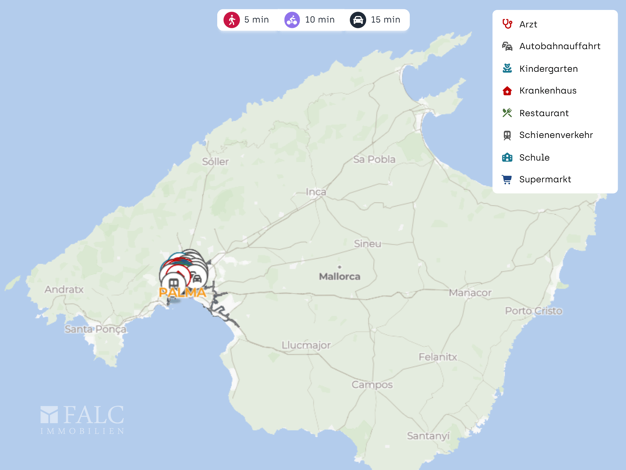Open the train marker on map above Palma
The width and height of the screenshot is (626, 470).
(174, 283)
